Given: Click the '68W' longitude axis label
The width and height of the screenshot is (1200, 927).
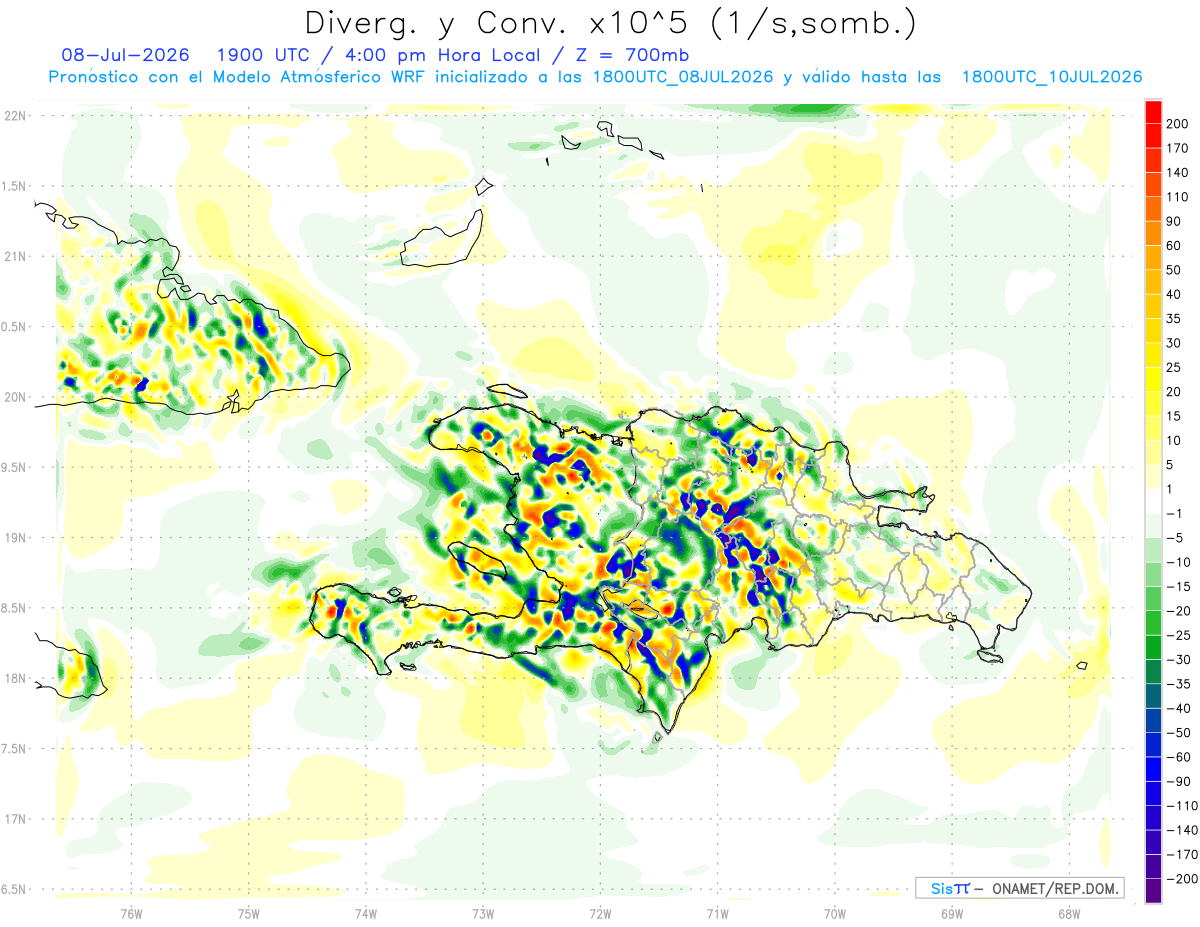Looking at the screenshot, I should click(1069, 912).
